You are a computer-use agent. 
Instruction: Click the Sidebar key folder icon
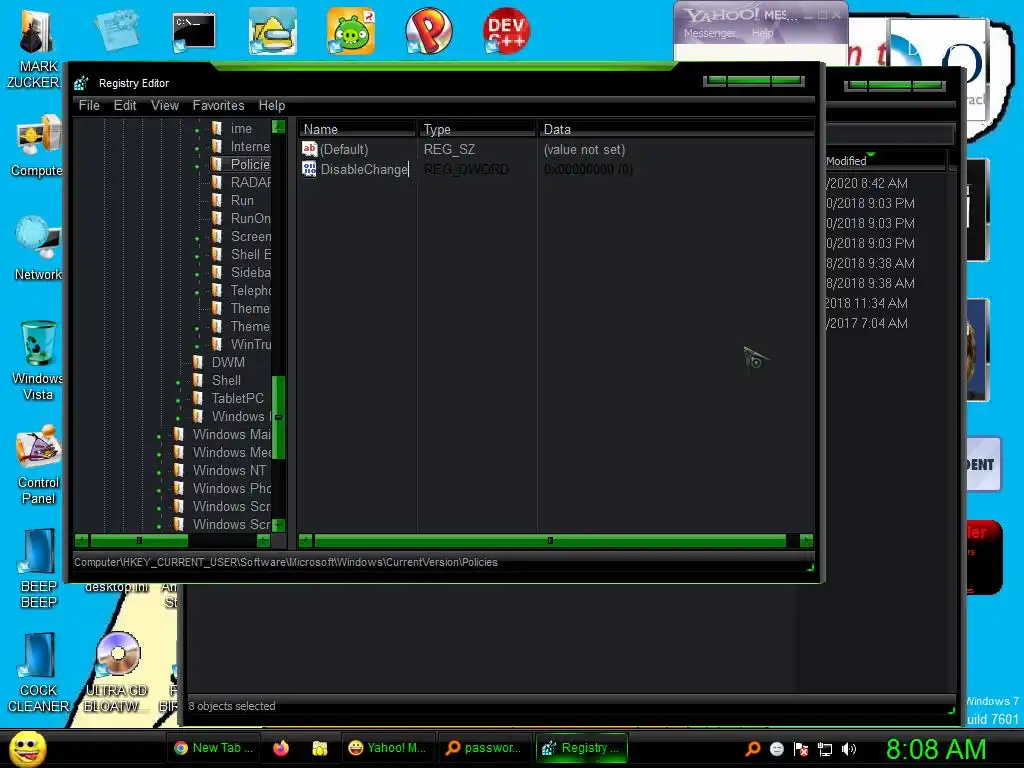pyautogui.click(x=217, y=272)
